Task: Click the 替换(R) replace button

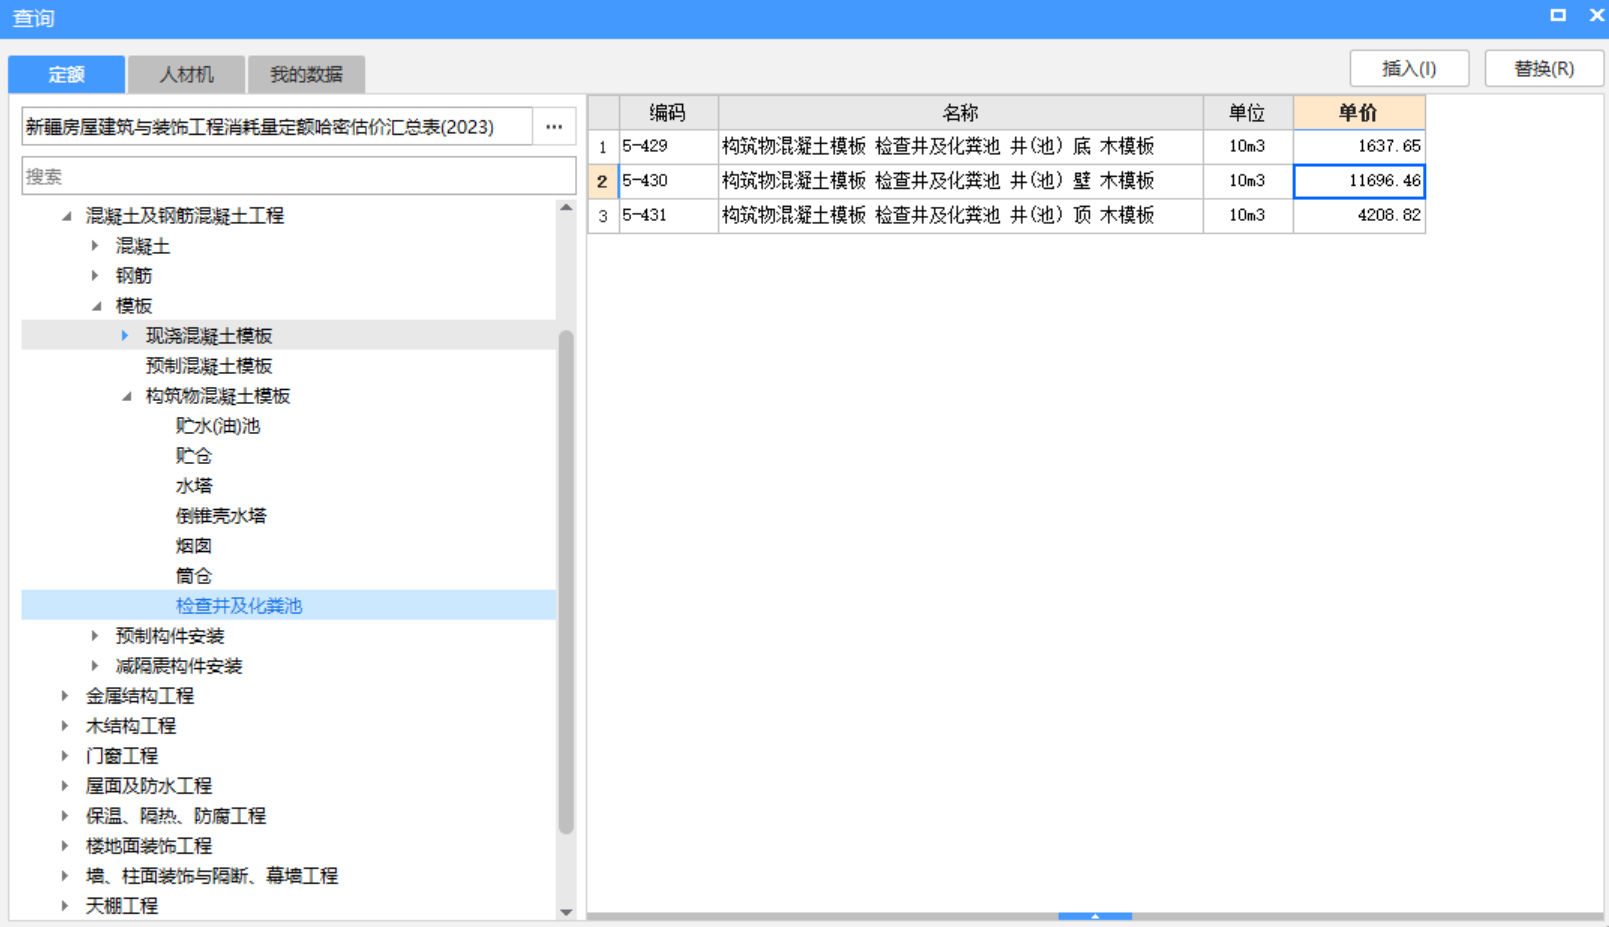Action: click(x=1544, y=68)
